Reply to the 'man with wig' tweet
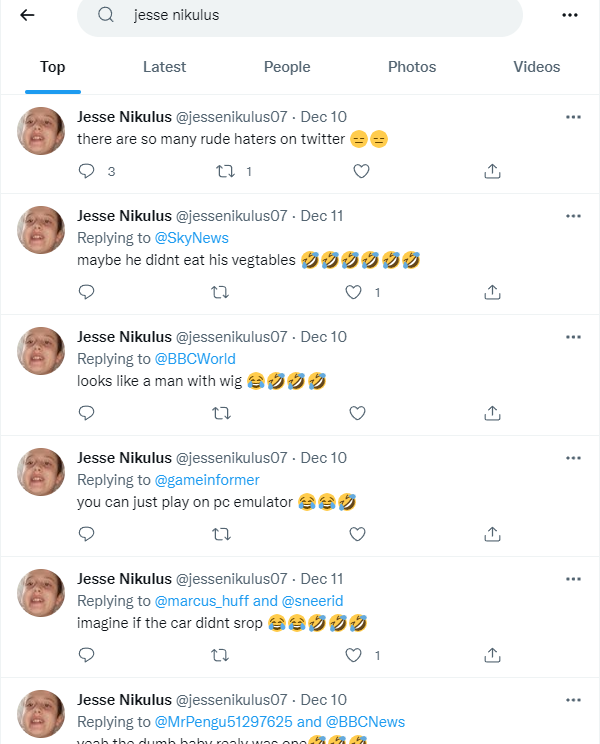The width and height of the screenshot is (600, 744). [x=86, y=413]
